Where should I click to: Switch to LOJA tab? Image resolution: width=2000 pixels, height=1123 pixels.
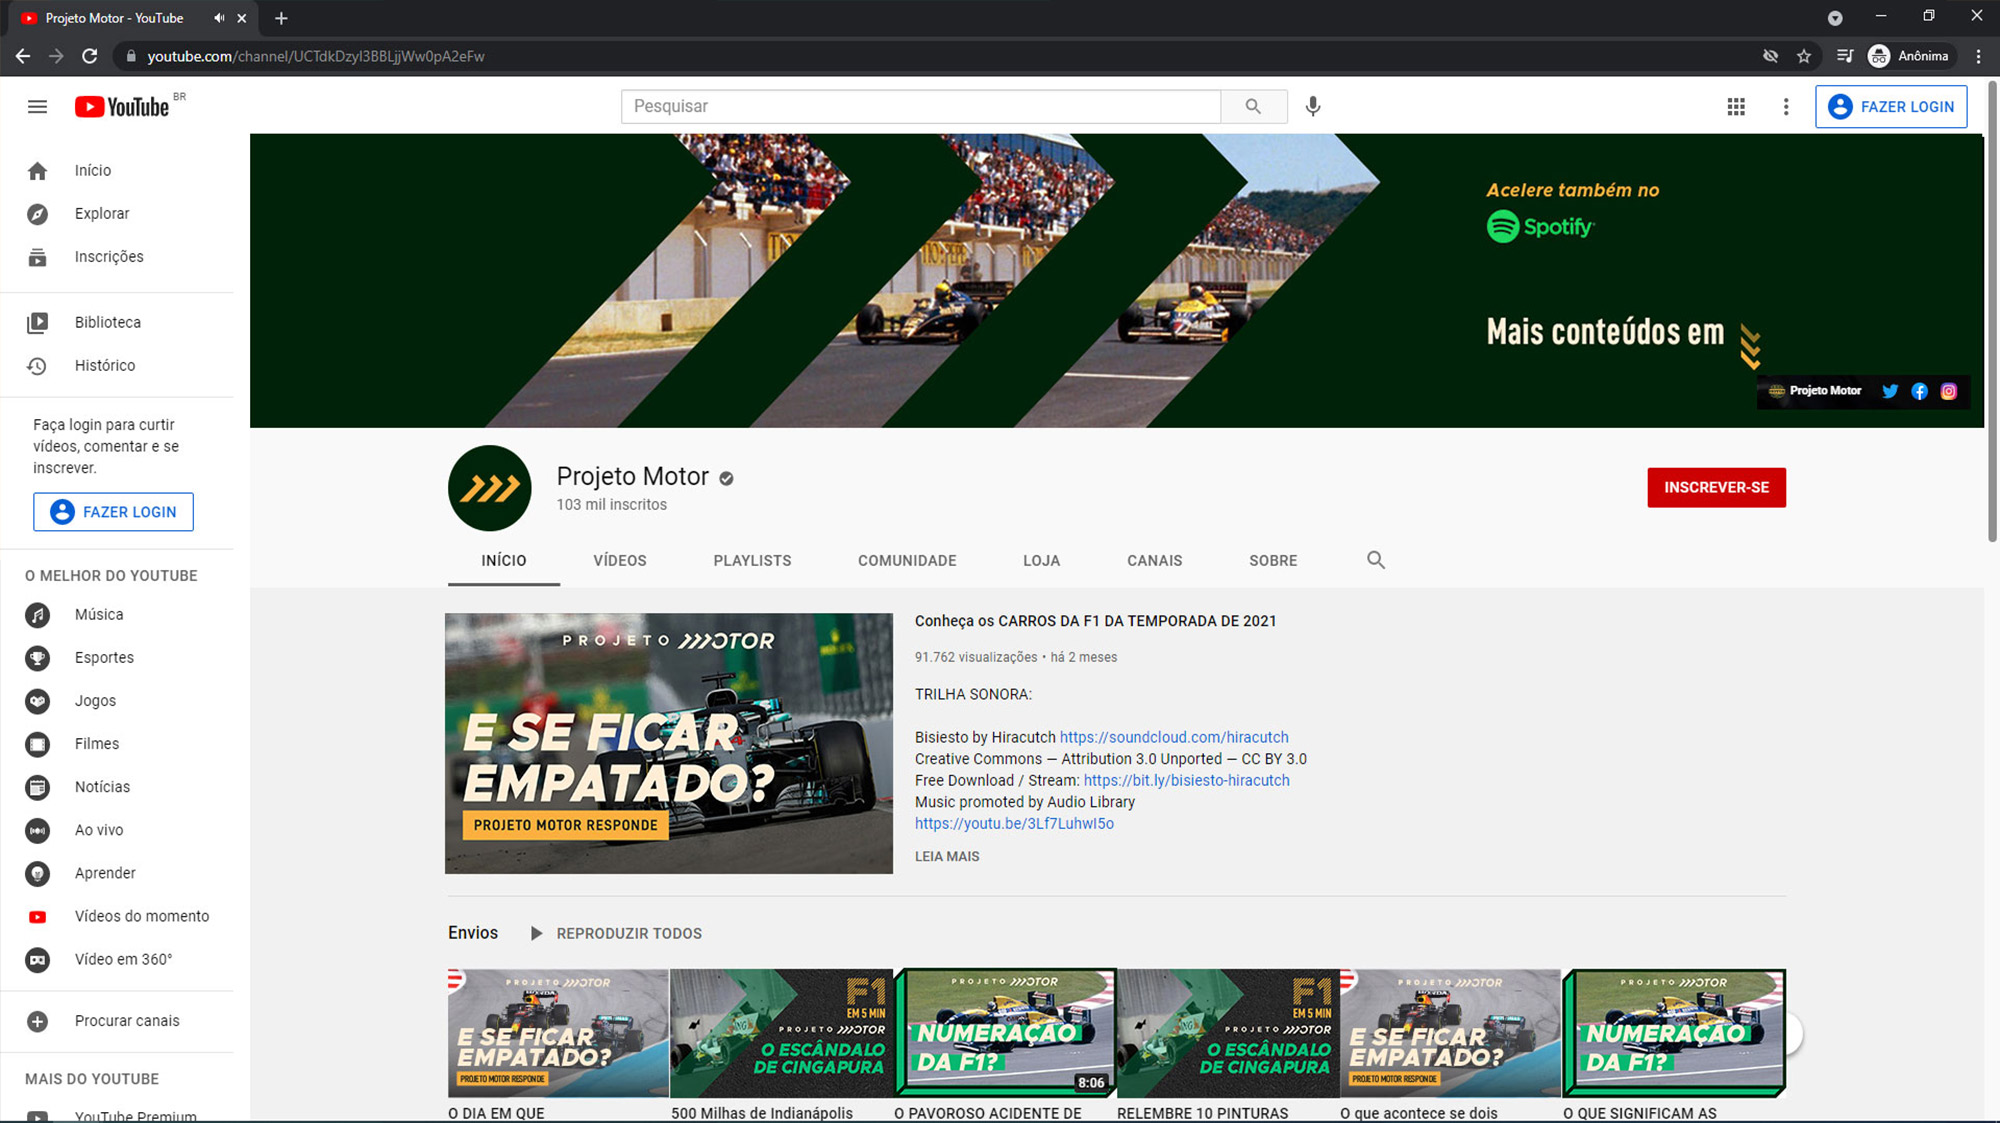pyautogui.click(x=1041, y=561)
